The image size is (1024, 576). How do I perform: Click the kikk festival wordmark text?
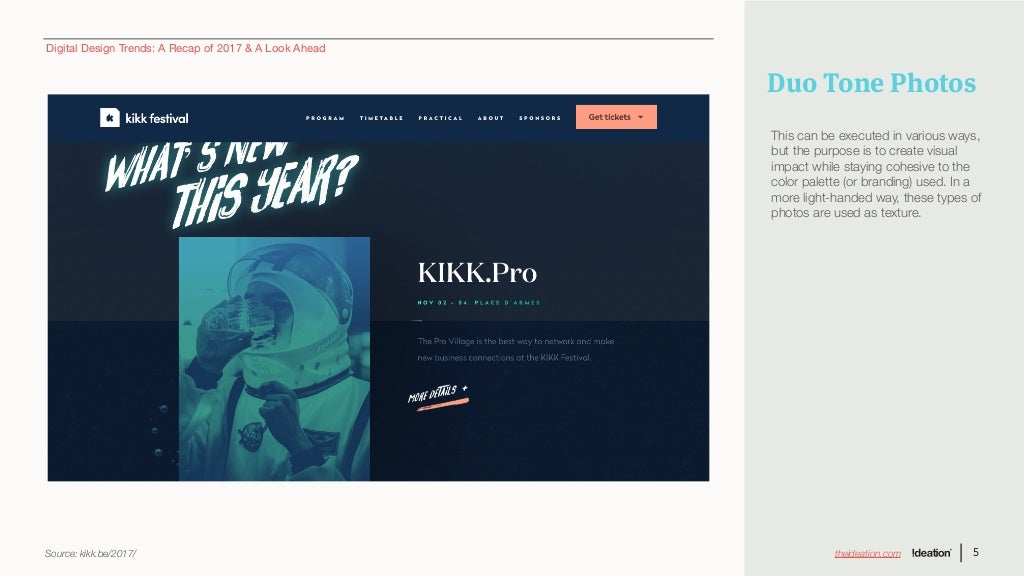(157, 118)
